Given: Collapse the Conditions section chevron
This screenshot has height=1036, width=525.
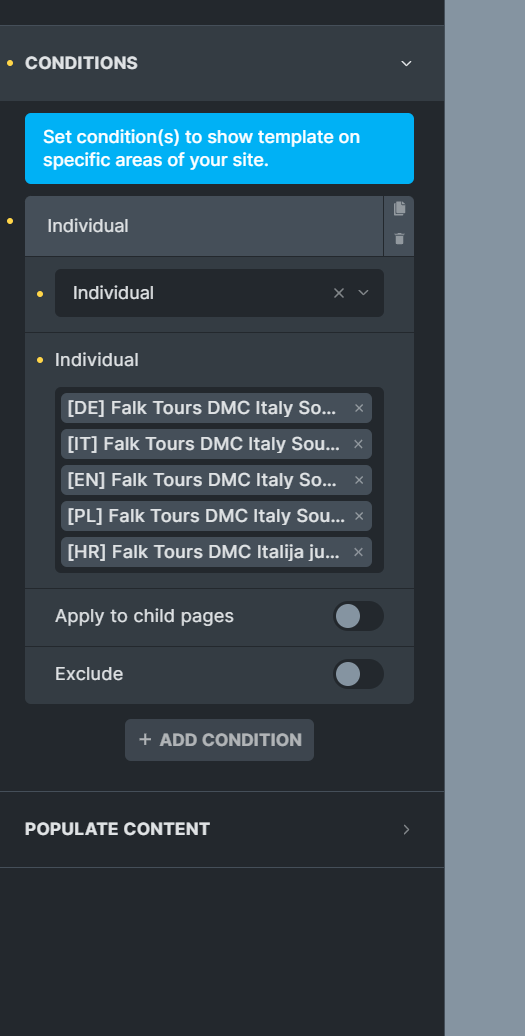Looking at the screenshot, I should tap(406, 63).
